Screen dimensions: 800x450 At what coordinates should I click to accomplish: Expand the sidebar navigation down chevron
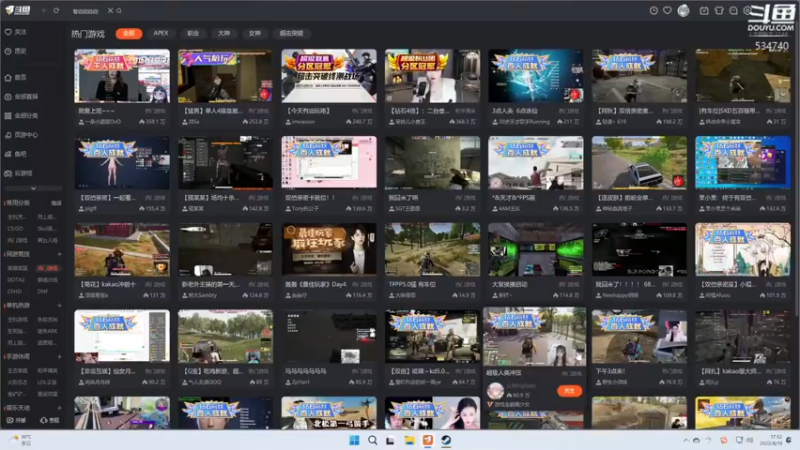pos(33,188)
